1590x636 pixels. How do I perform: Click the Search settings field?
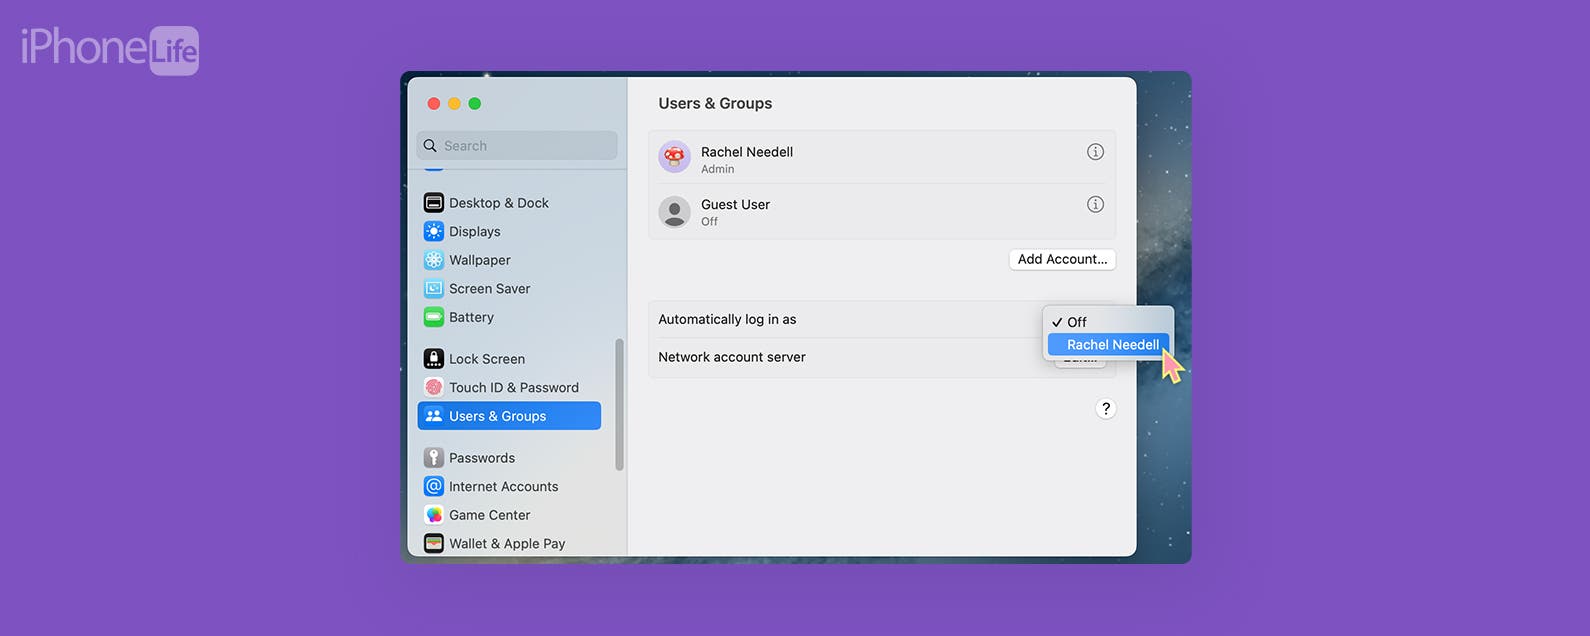(517, 146)
